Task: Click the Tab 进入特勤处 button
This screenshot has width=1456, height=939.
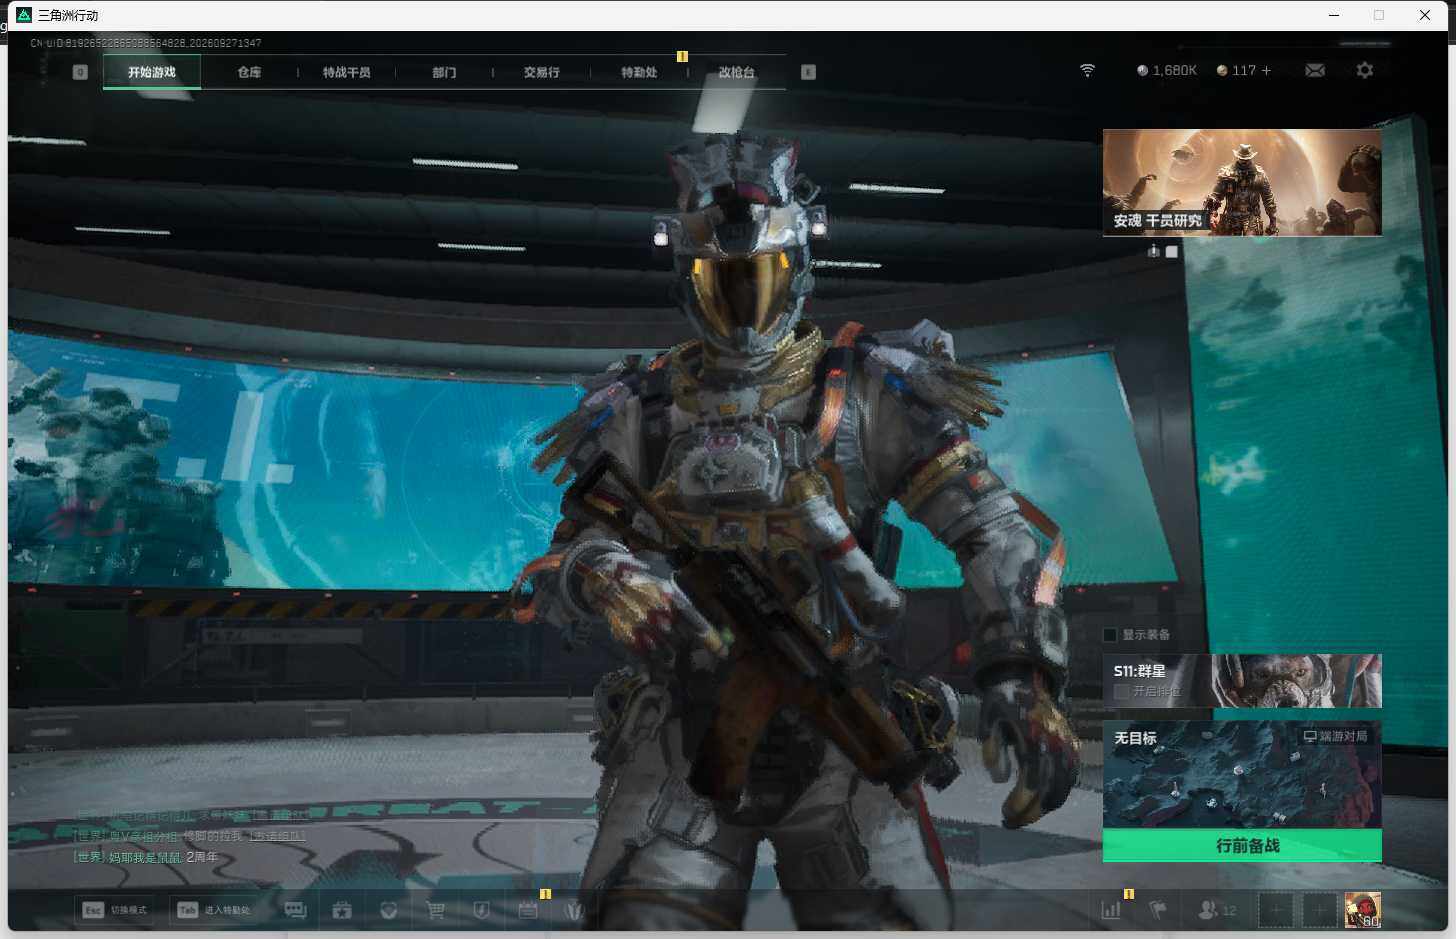Action: (214, 910)
